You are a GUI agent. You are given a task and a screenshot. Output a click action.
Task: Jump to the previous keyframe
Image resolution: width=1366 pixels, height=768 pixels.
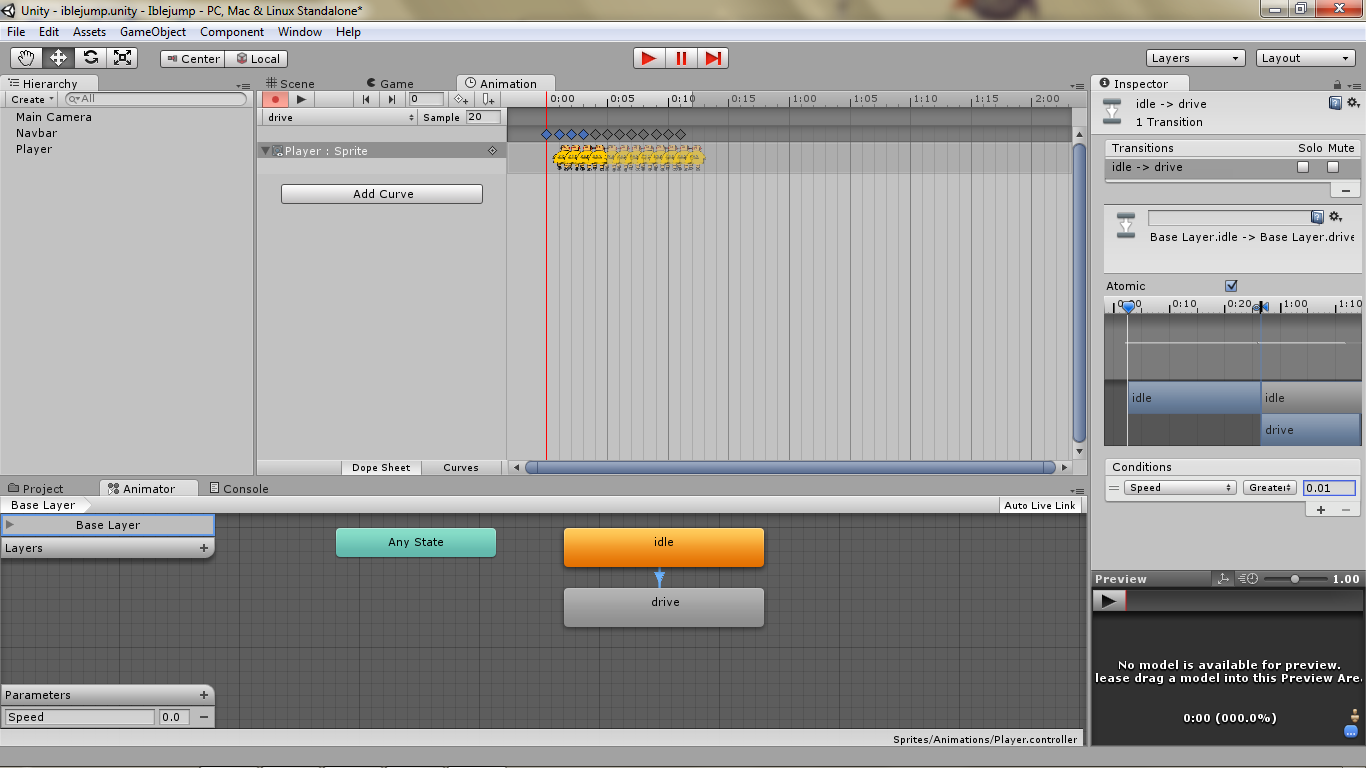click(x=366, y=99)
